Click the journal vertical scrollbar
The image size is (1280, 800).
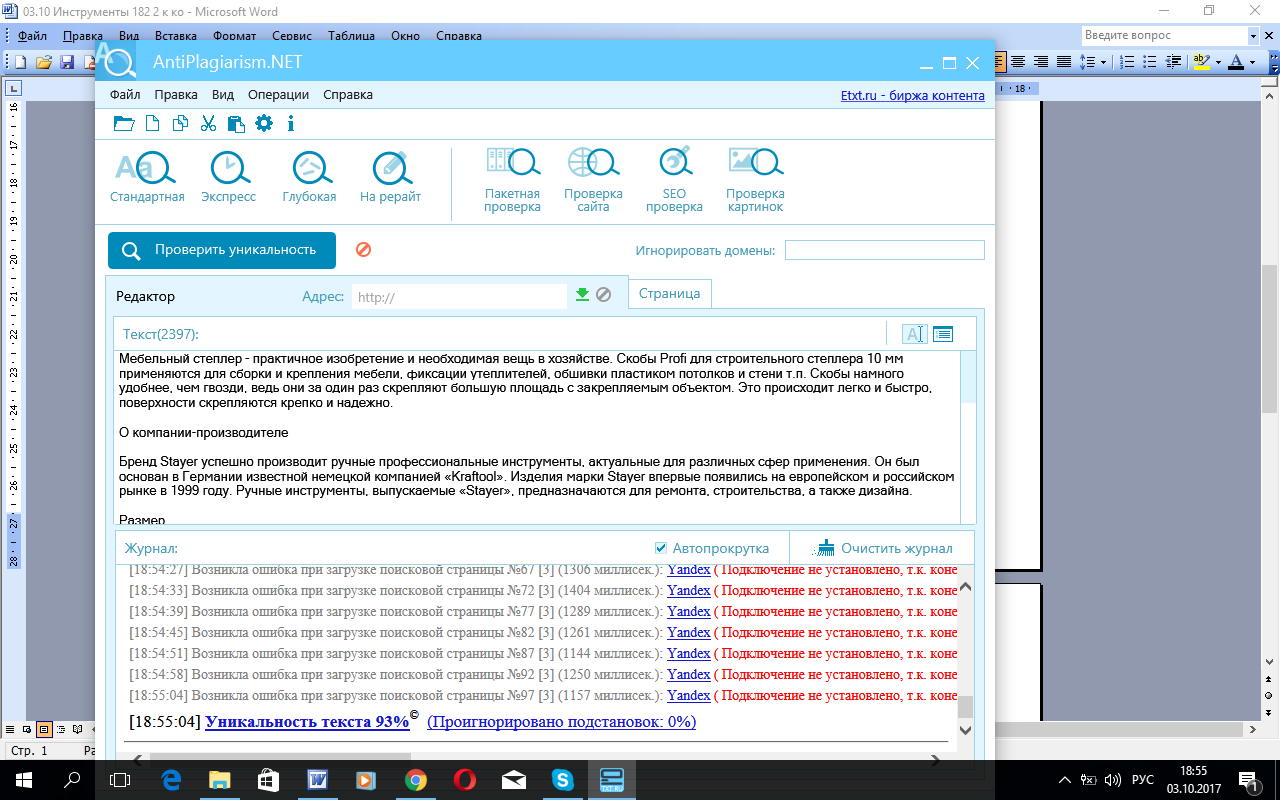(x=965, y=658)
